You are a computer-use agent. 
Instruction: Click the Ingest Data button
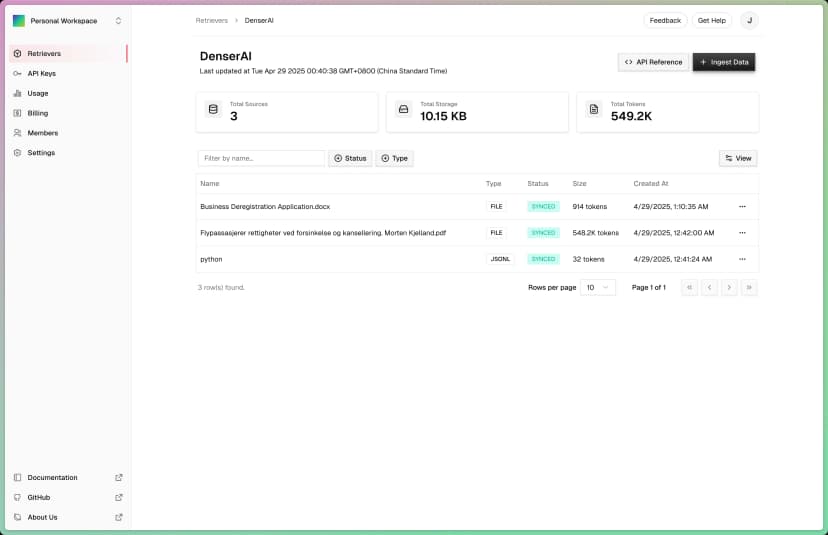pyautogui.click(x=724, y=62)
